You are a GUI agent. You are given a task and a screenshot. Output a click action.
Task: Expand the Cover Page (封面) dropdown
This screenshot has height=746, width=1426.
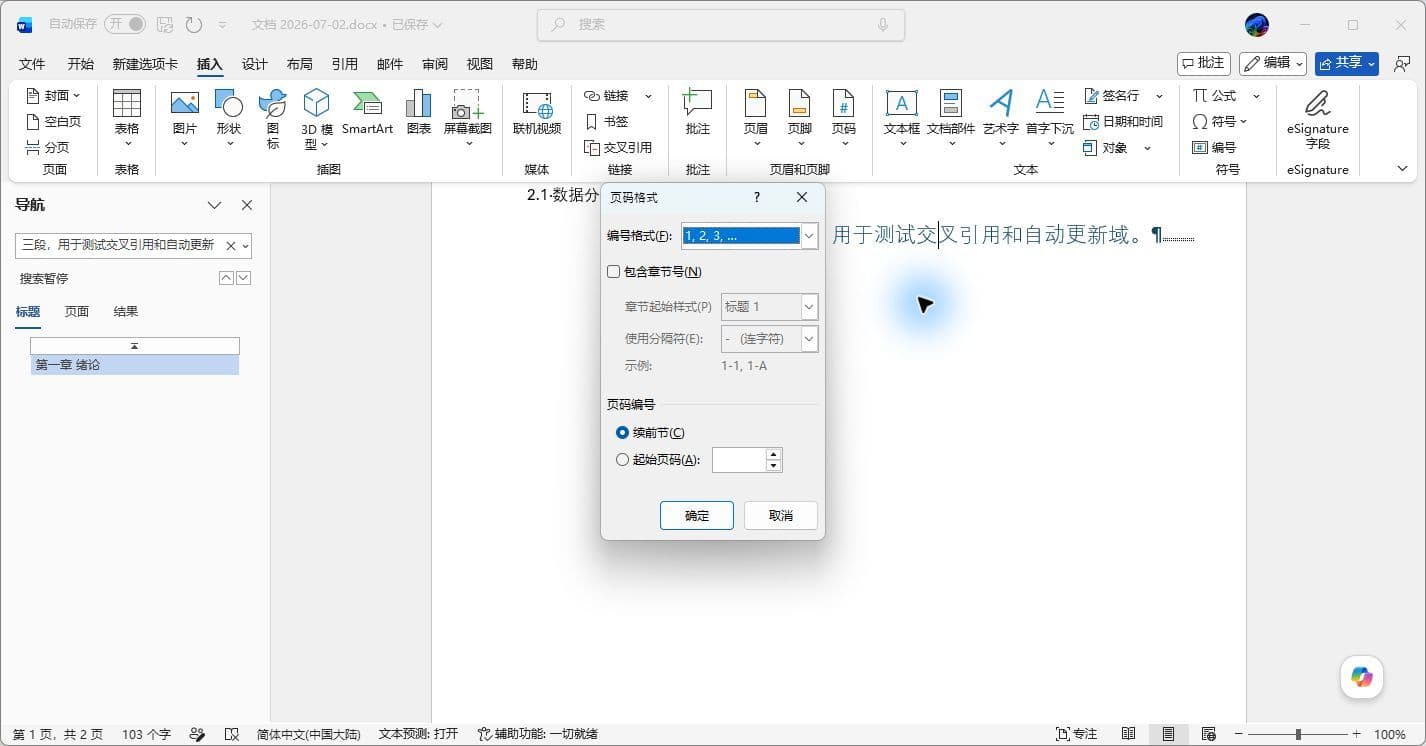77,95
